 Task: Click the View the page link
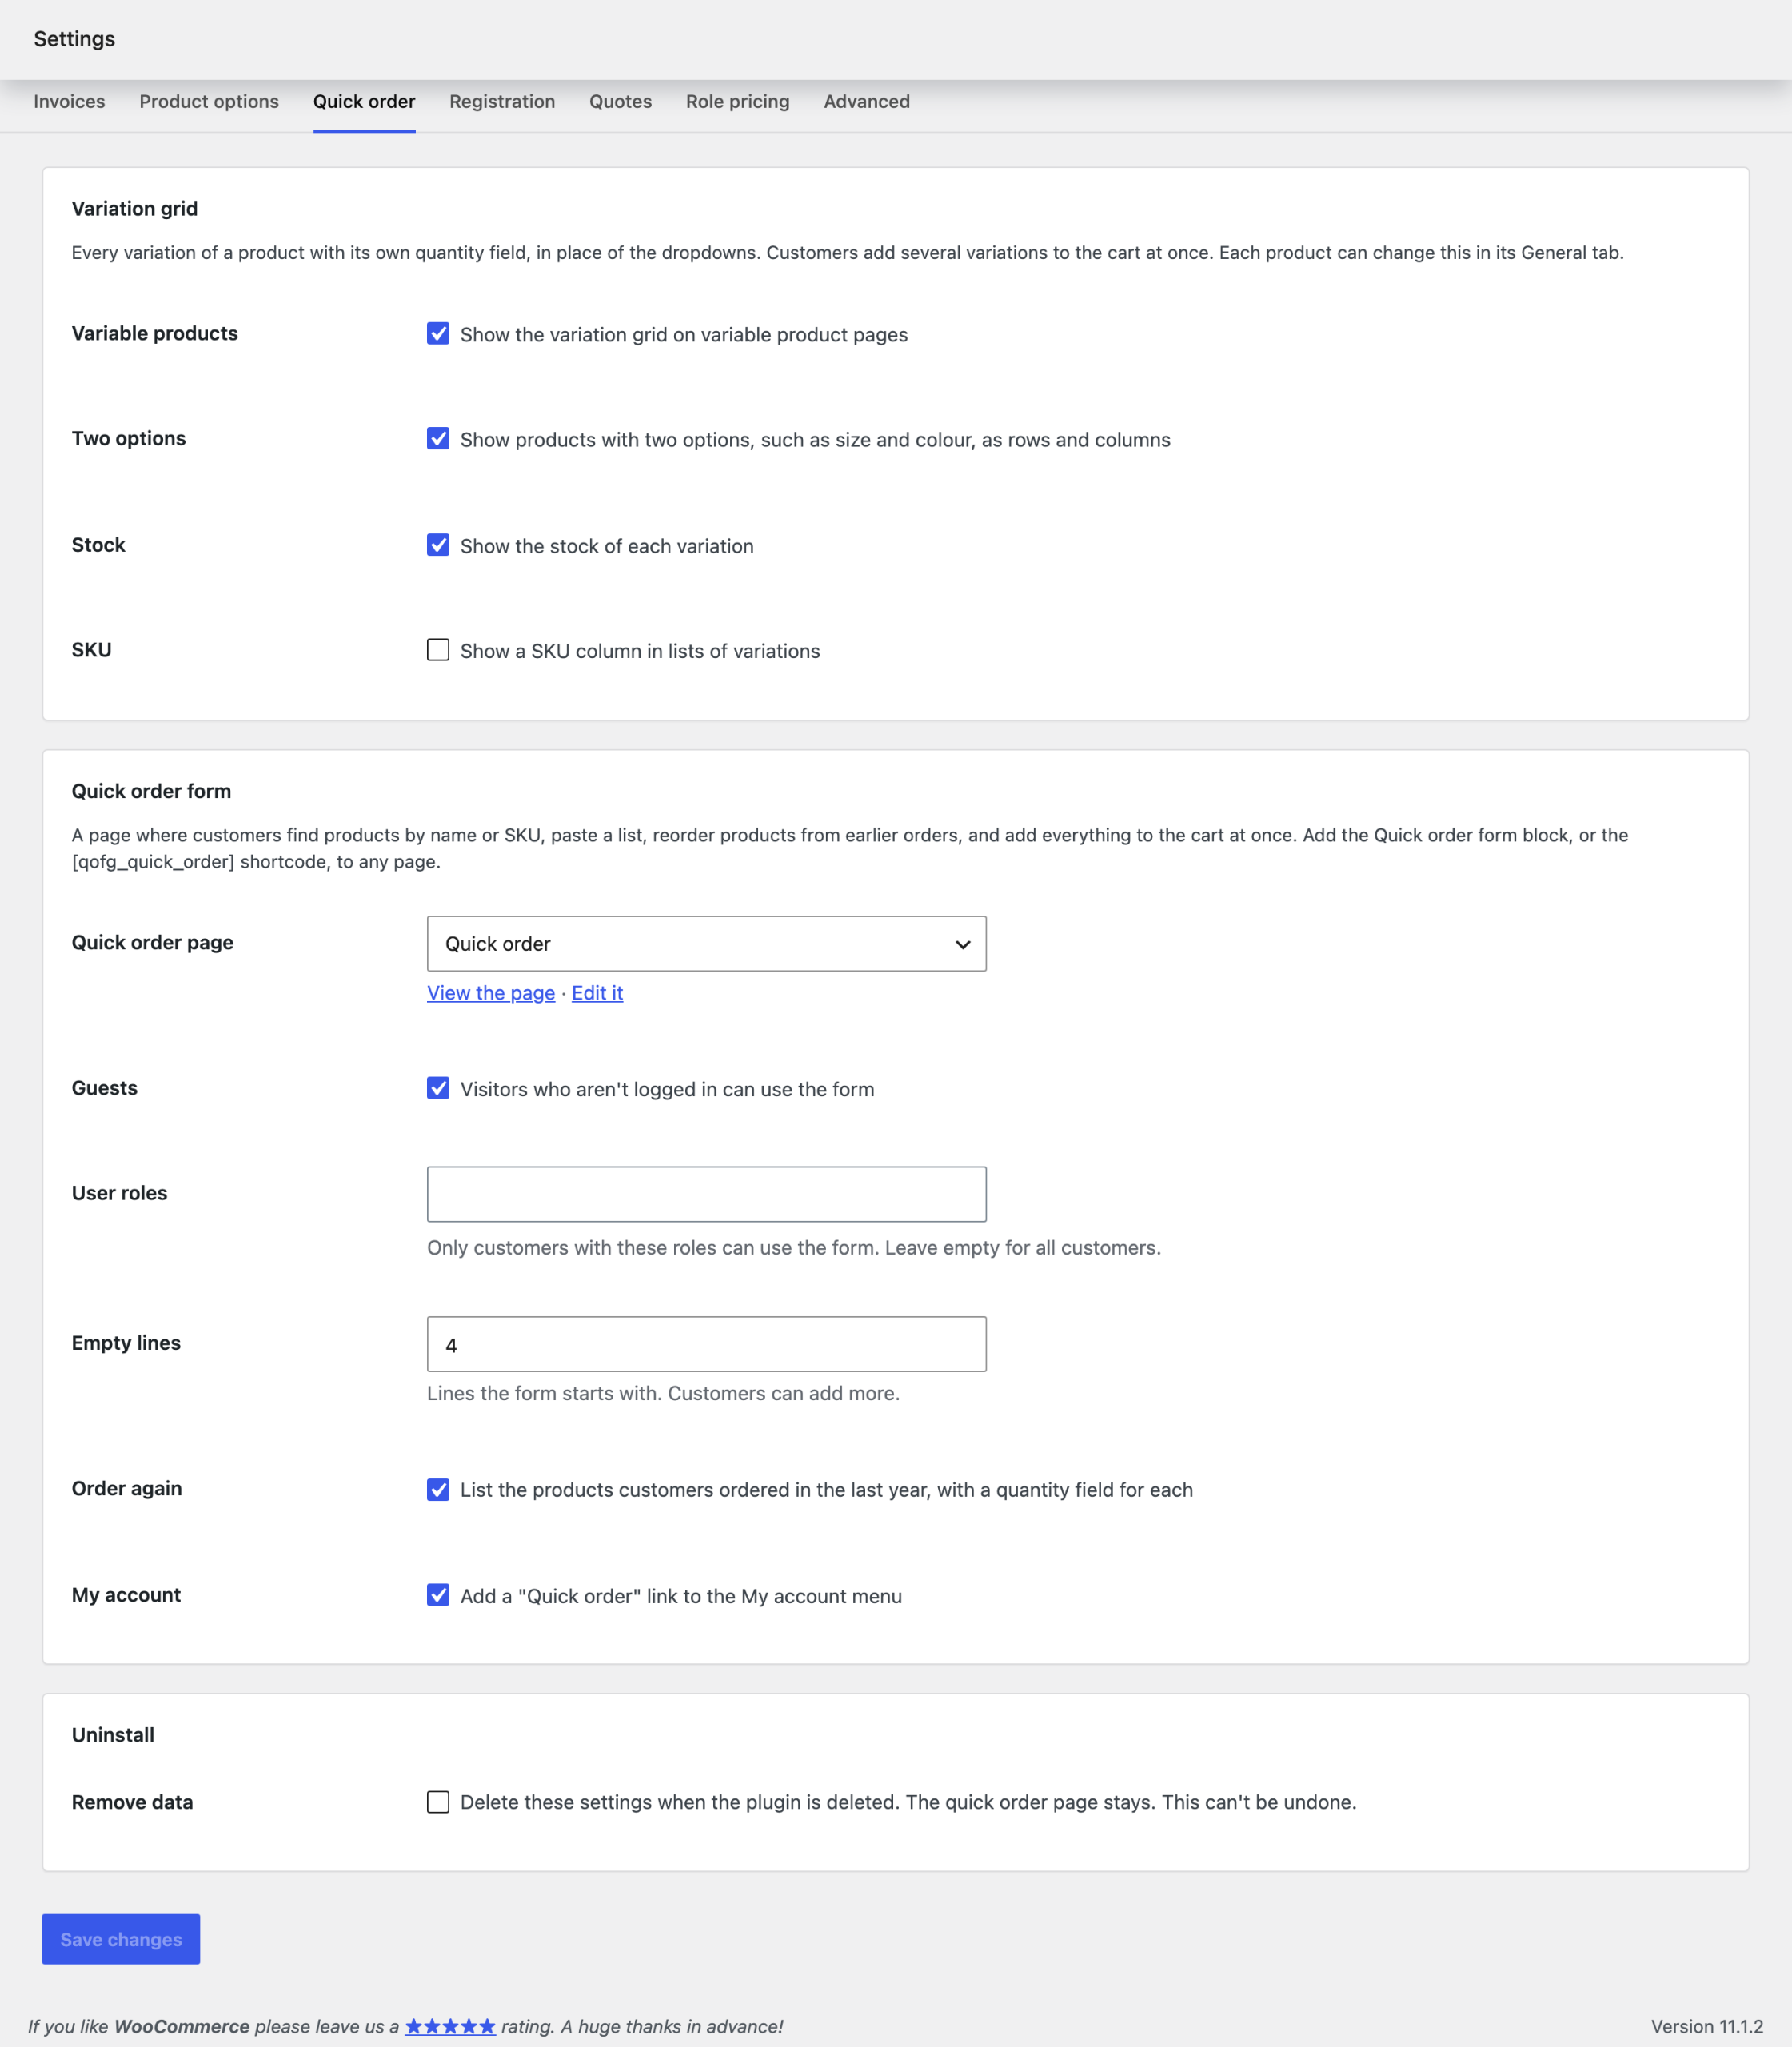point(491,992)
